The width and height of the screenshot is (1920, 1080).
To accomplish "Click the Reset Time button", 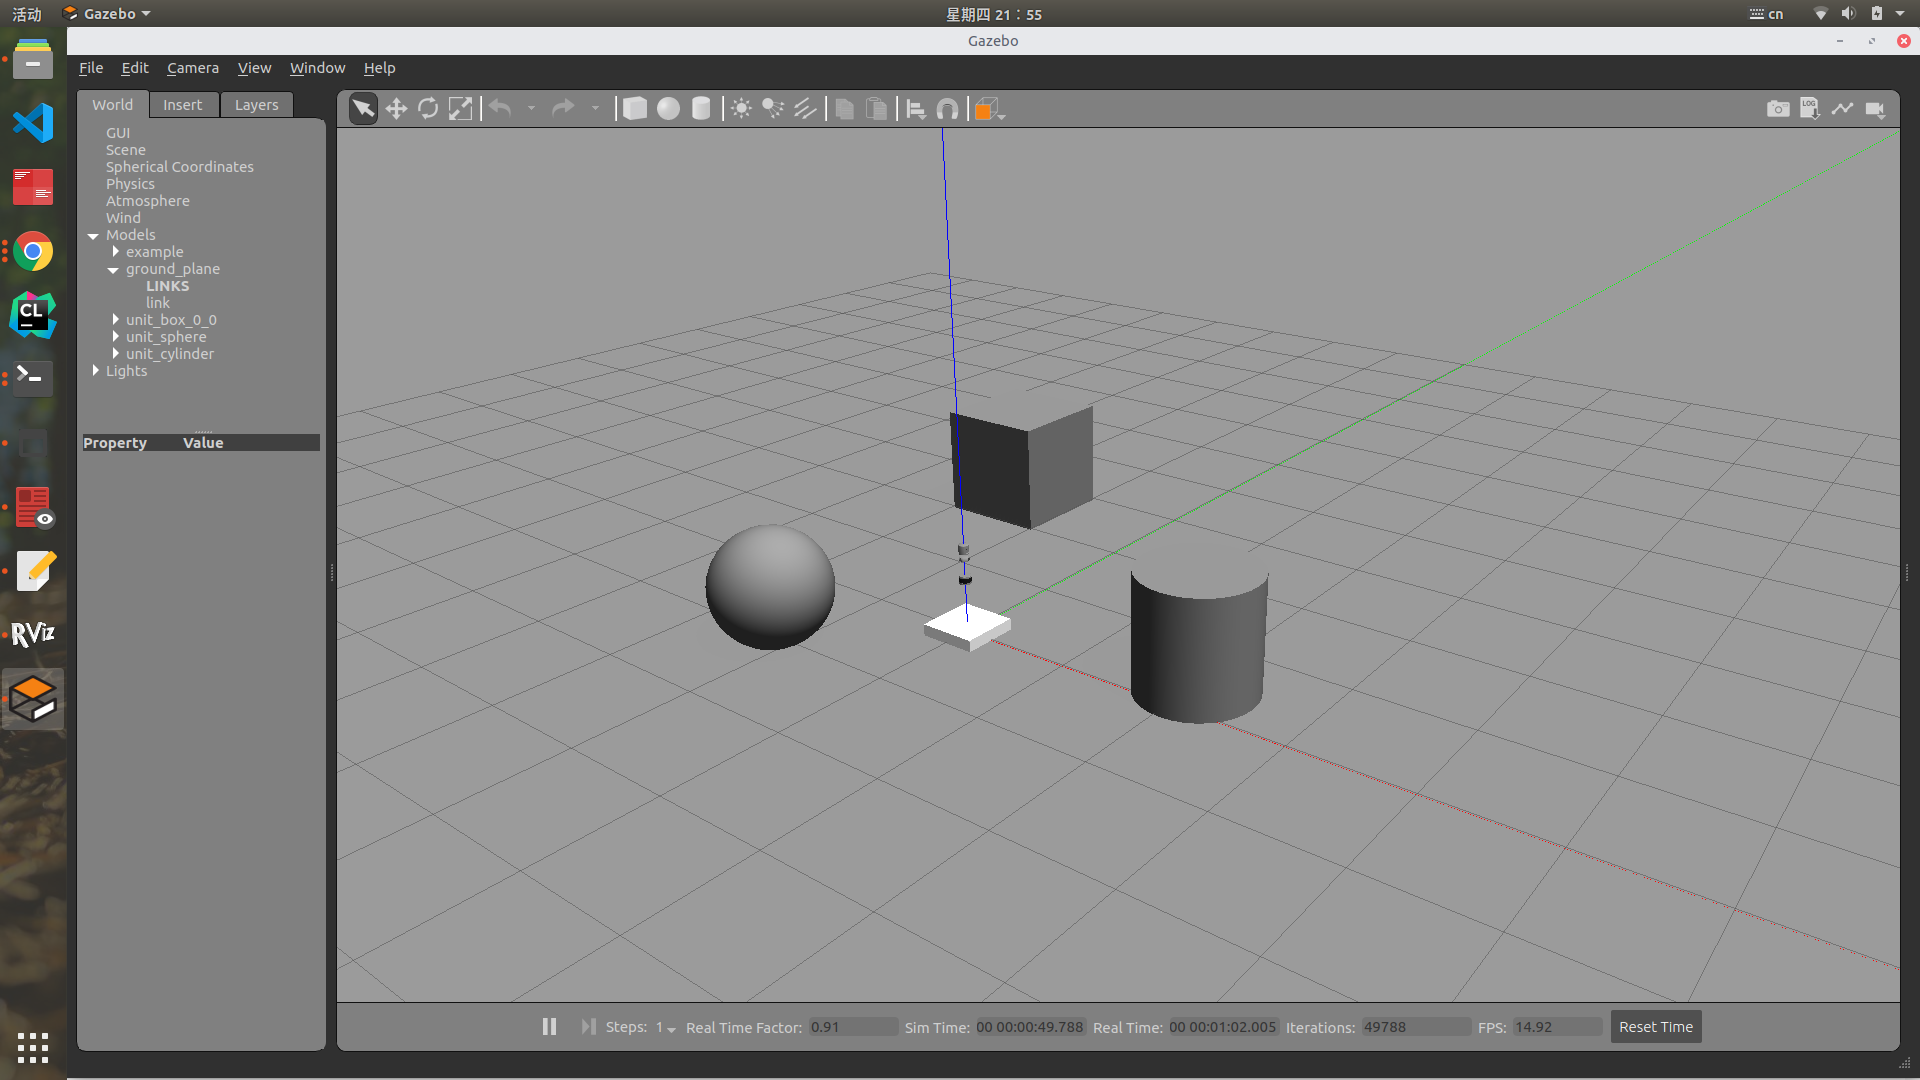I will click(1655, 1027).
